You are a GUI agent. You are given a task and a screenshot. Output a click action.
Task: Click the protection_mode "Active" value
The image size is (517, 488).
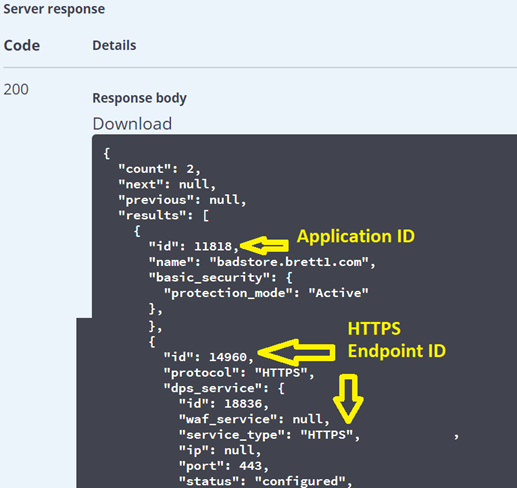click(x=338, y=293)
